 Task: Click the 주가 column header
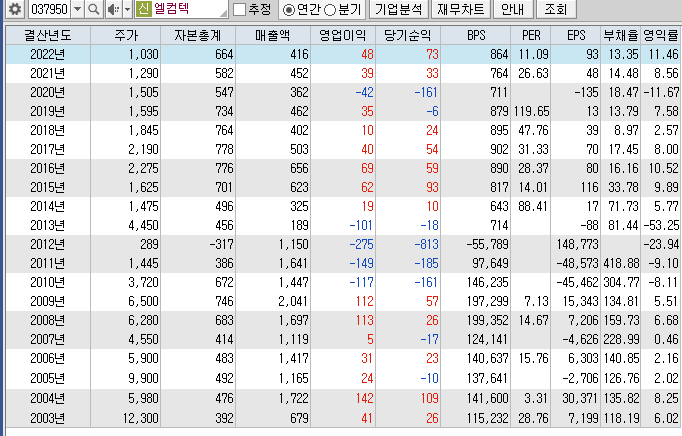coord(126,35)
